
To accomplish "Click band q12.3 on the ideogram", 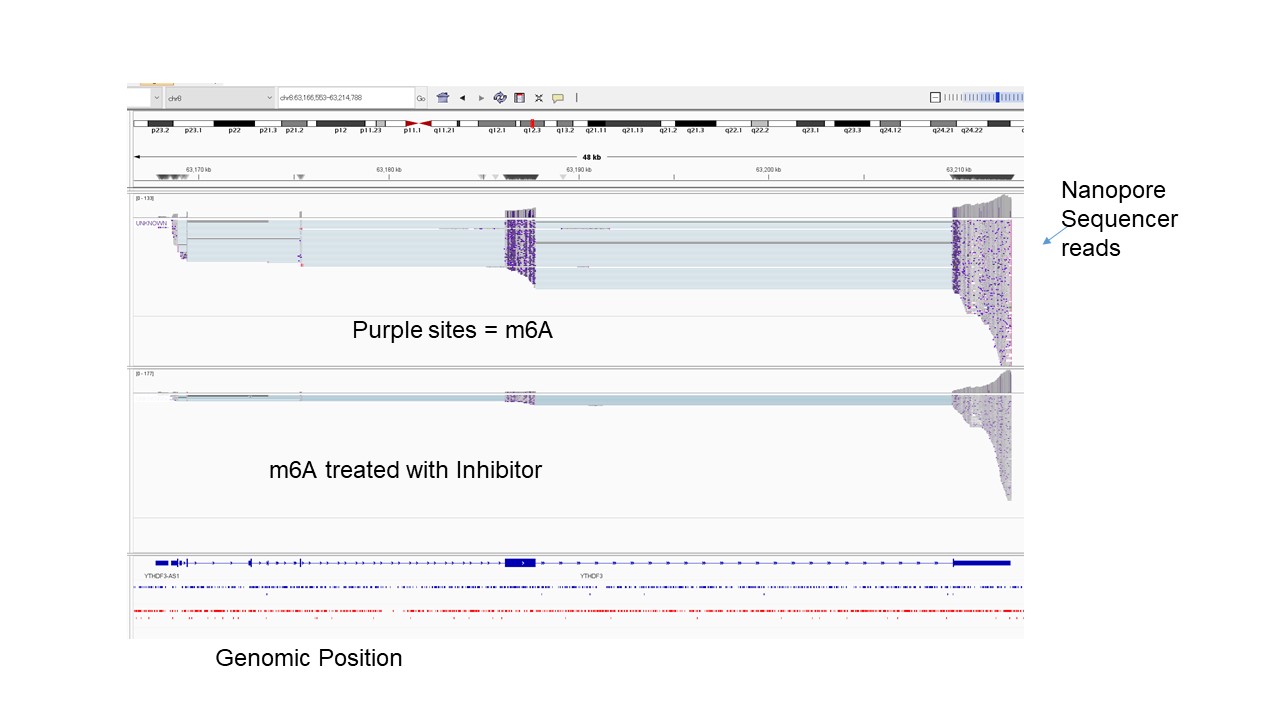I will click(531, 124).
